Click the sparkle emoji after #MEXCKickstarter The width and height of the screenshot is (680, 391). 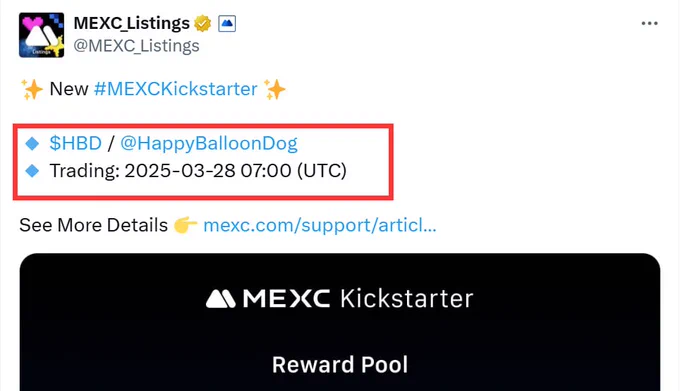[x=275, y=89]
